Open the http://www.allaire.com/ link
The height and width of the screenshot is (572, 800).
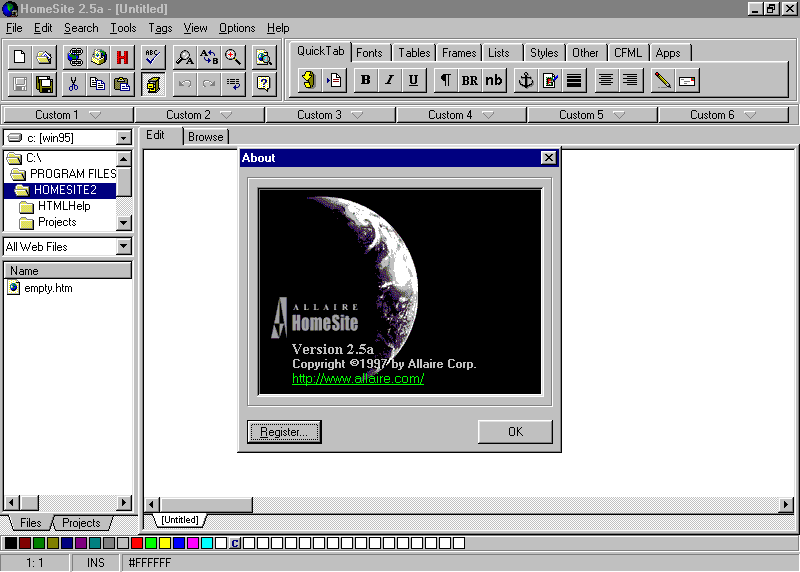(x=358, y=379)
